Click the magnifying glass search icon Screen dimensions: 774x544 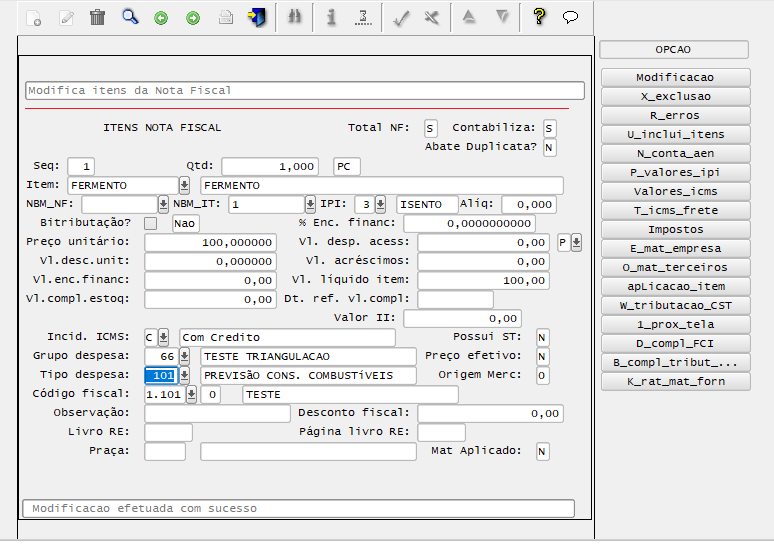[130, 17]
